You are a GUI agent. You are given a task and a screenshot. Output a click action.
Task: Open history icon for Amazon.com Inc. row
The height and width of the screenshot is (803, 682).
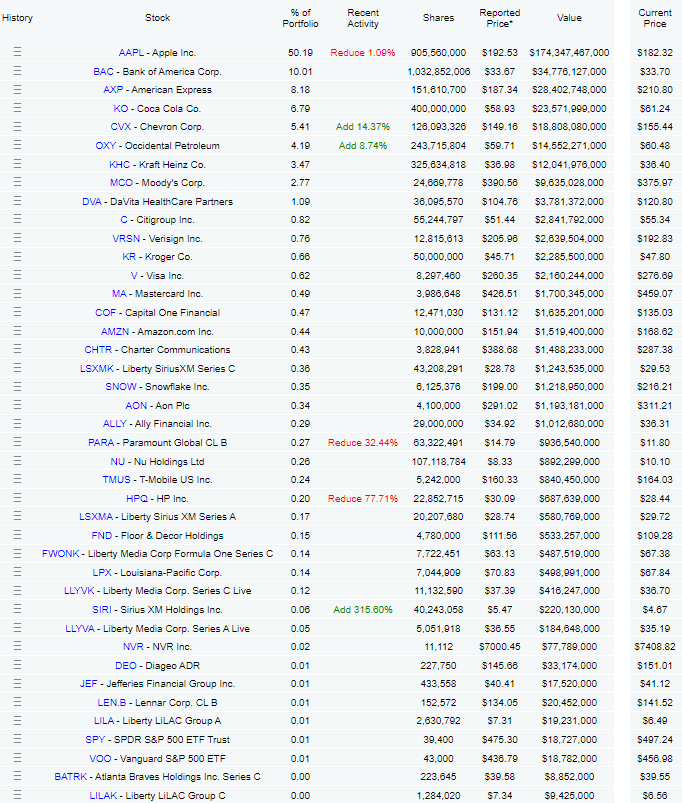17,331
